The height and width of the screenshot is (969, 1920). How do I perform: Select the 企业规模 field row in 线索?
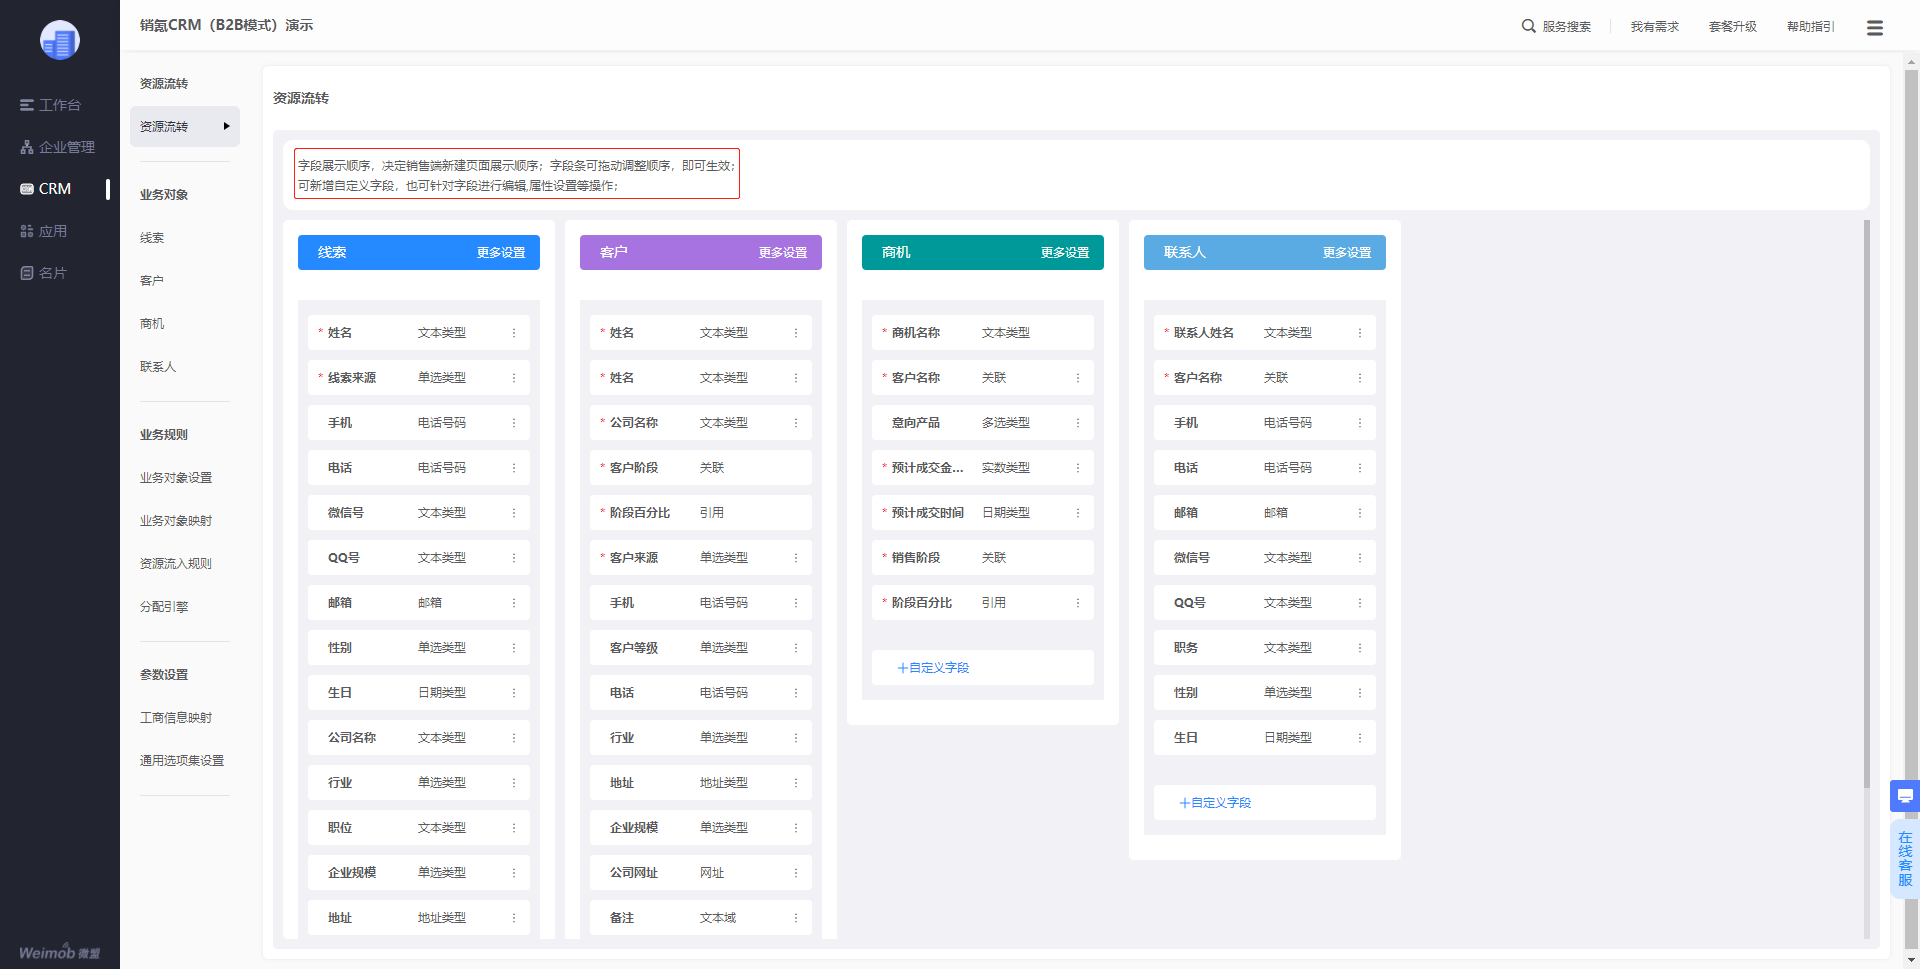click(x=419, y=873)
